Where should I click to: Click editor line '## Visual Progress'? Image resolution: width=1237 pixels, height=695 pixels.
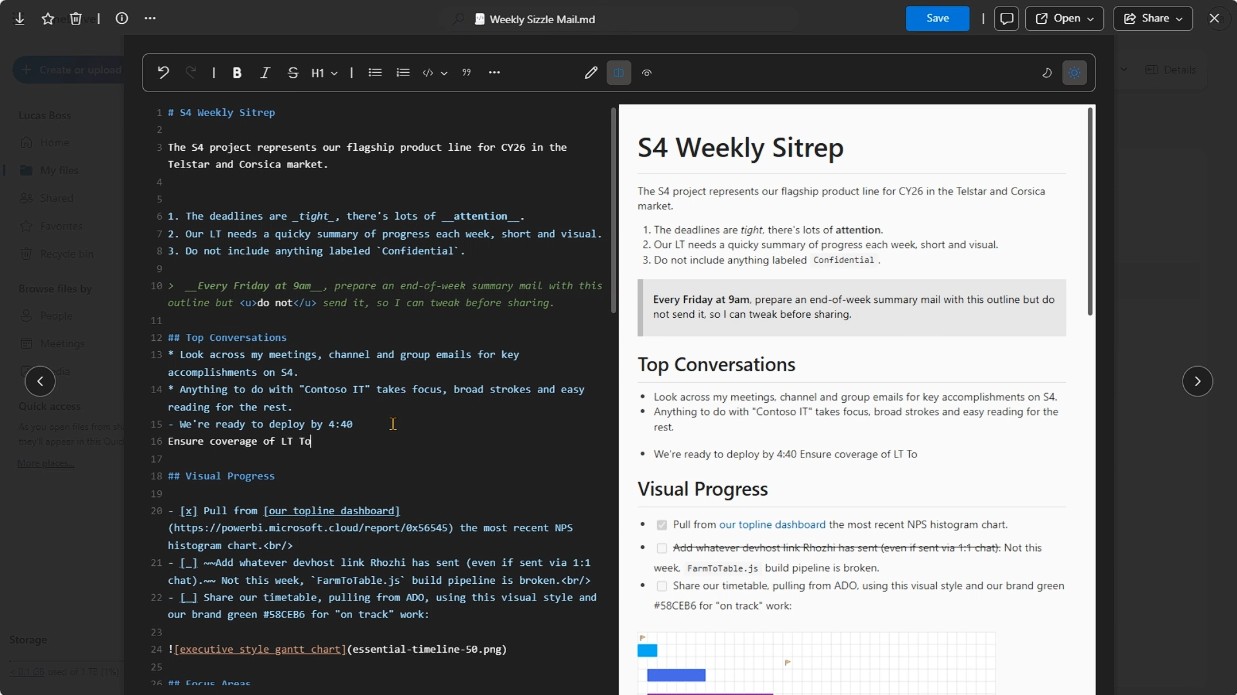point(221,475)
